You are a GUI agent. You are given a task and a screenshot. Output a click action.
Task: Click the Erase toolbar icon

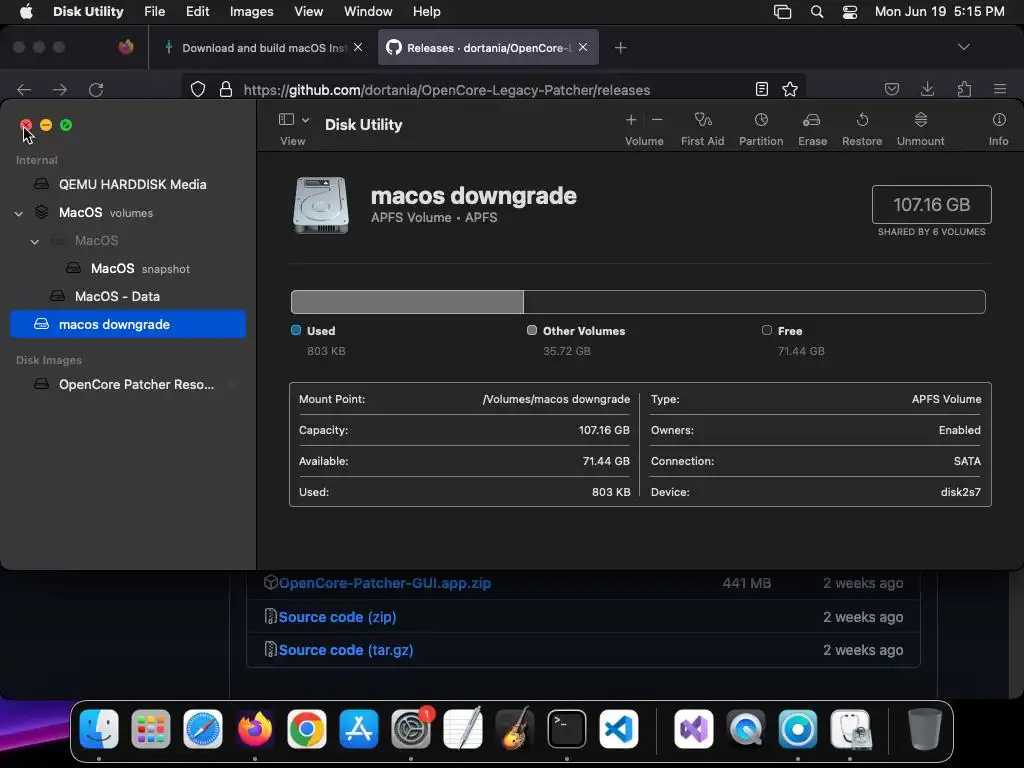coord(812,120)
